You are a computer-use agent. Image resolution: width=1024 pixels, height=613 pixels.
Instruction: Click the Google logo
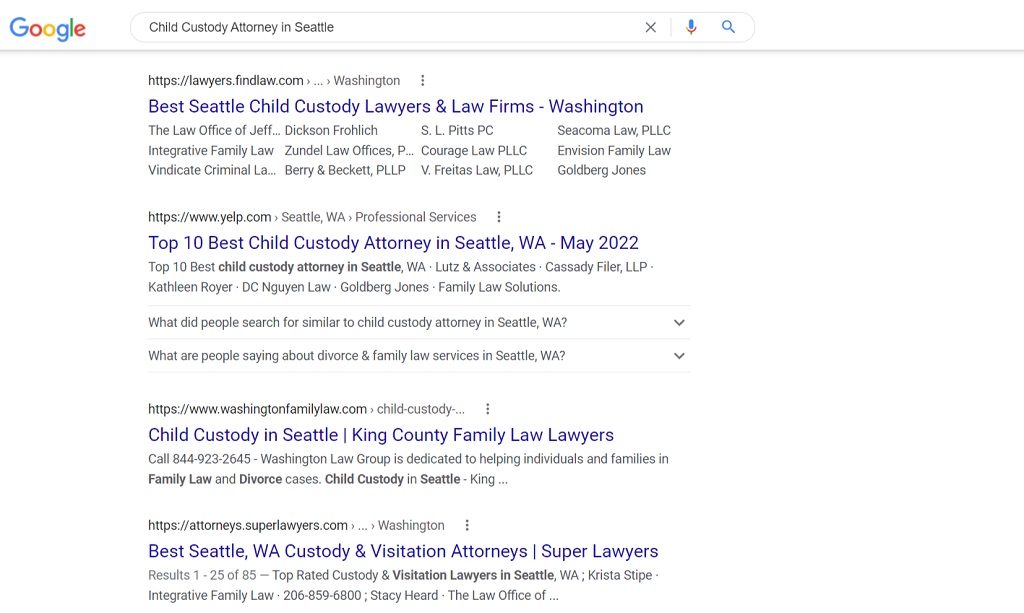[x=48, y=28]
